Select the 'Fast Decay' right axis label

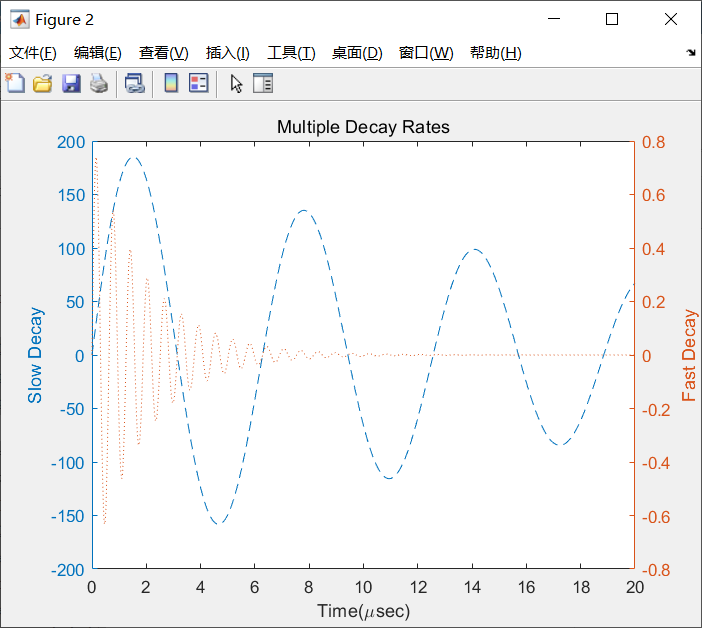(x=690, y=356)
